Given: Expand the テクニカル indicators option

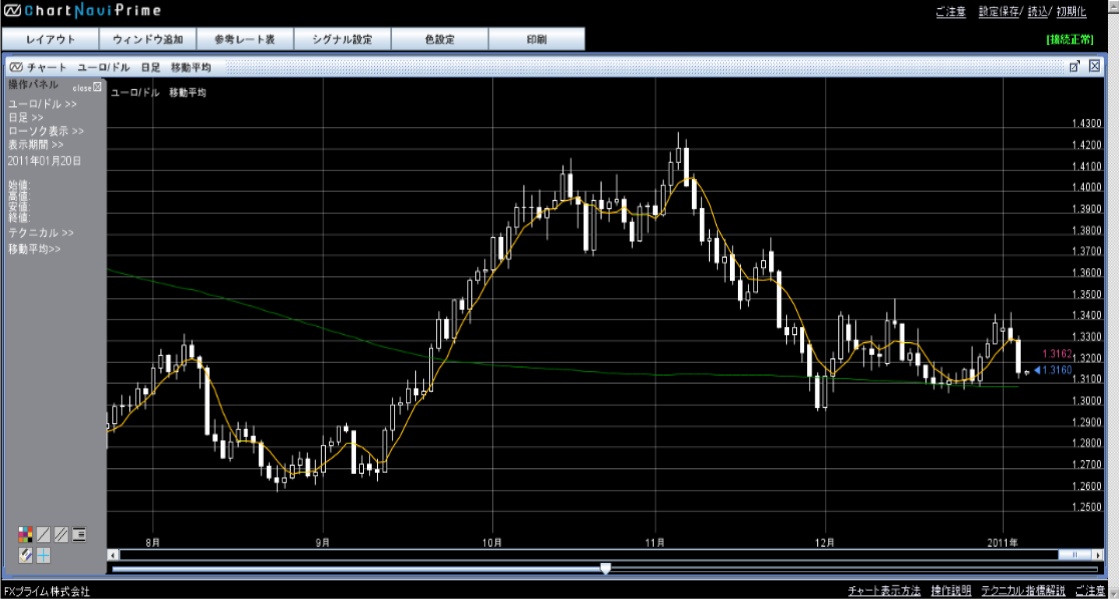Looking at the screenshot, I should tap(40, 233).
